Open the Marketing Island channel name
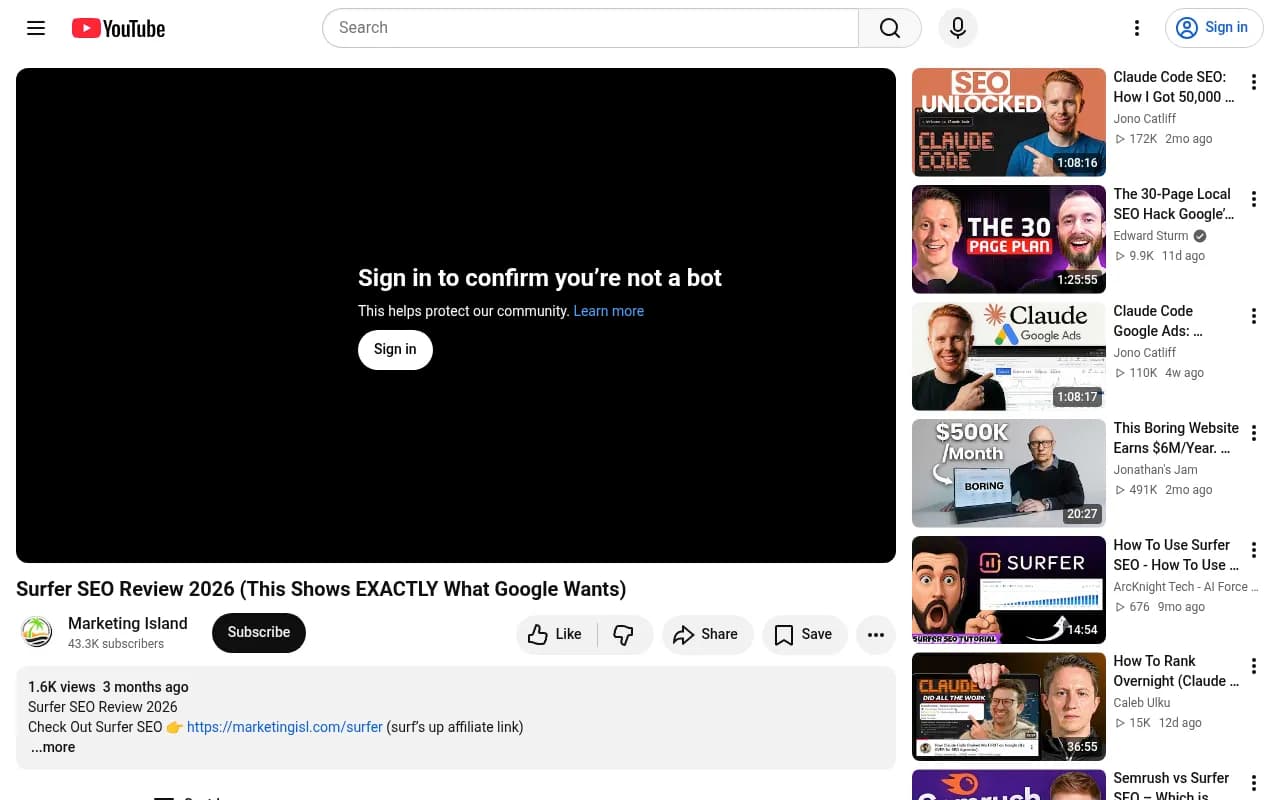Screen dimensions: 1280x800 click(x=128, y=623)
